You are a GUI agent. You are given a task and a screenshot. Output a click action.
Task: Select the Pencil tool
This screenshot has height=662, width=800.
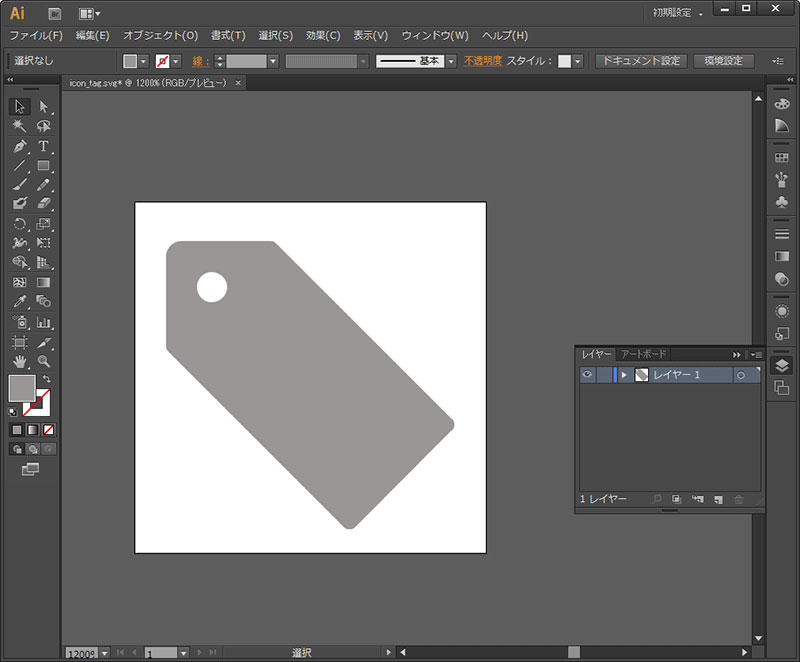coord(43,184)
